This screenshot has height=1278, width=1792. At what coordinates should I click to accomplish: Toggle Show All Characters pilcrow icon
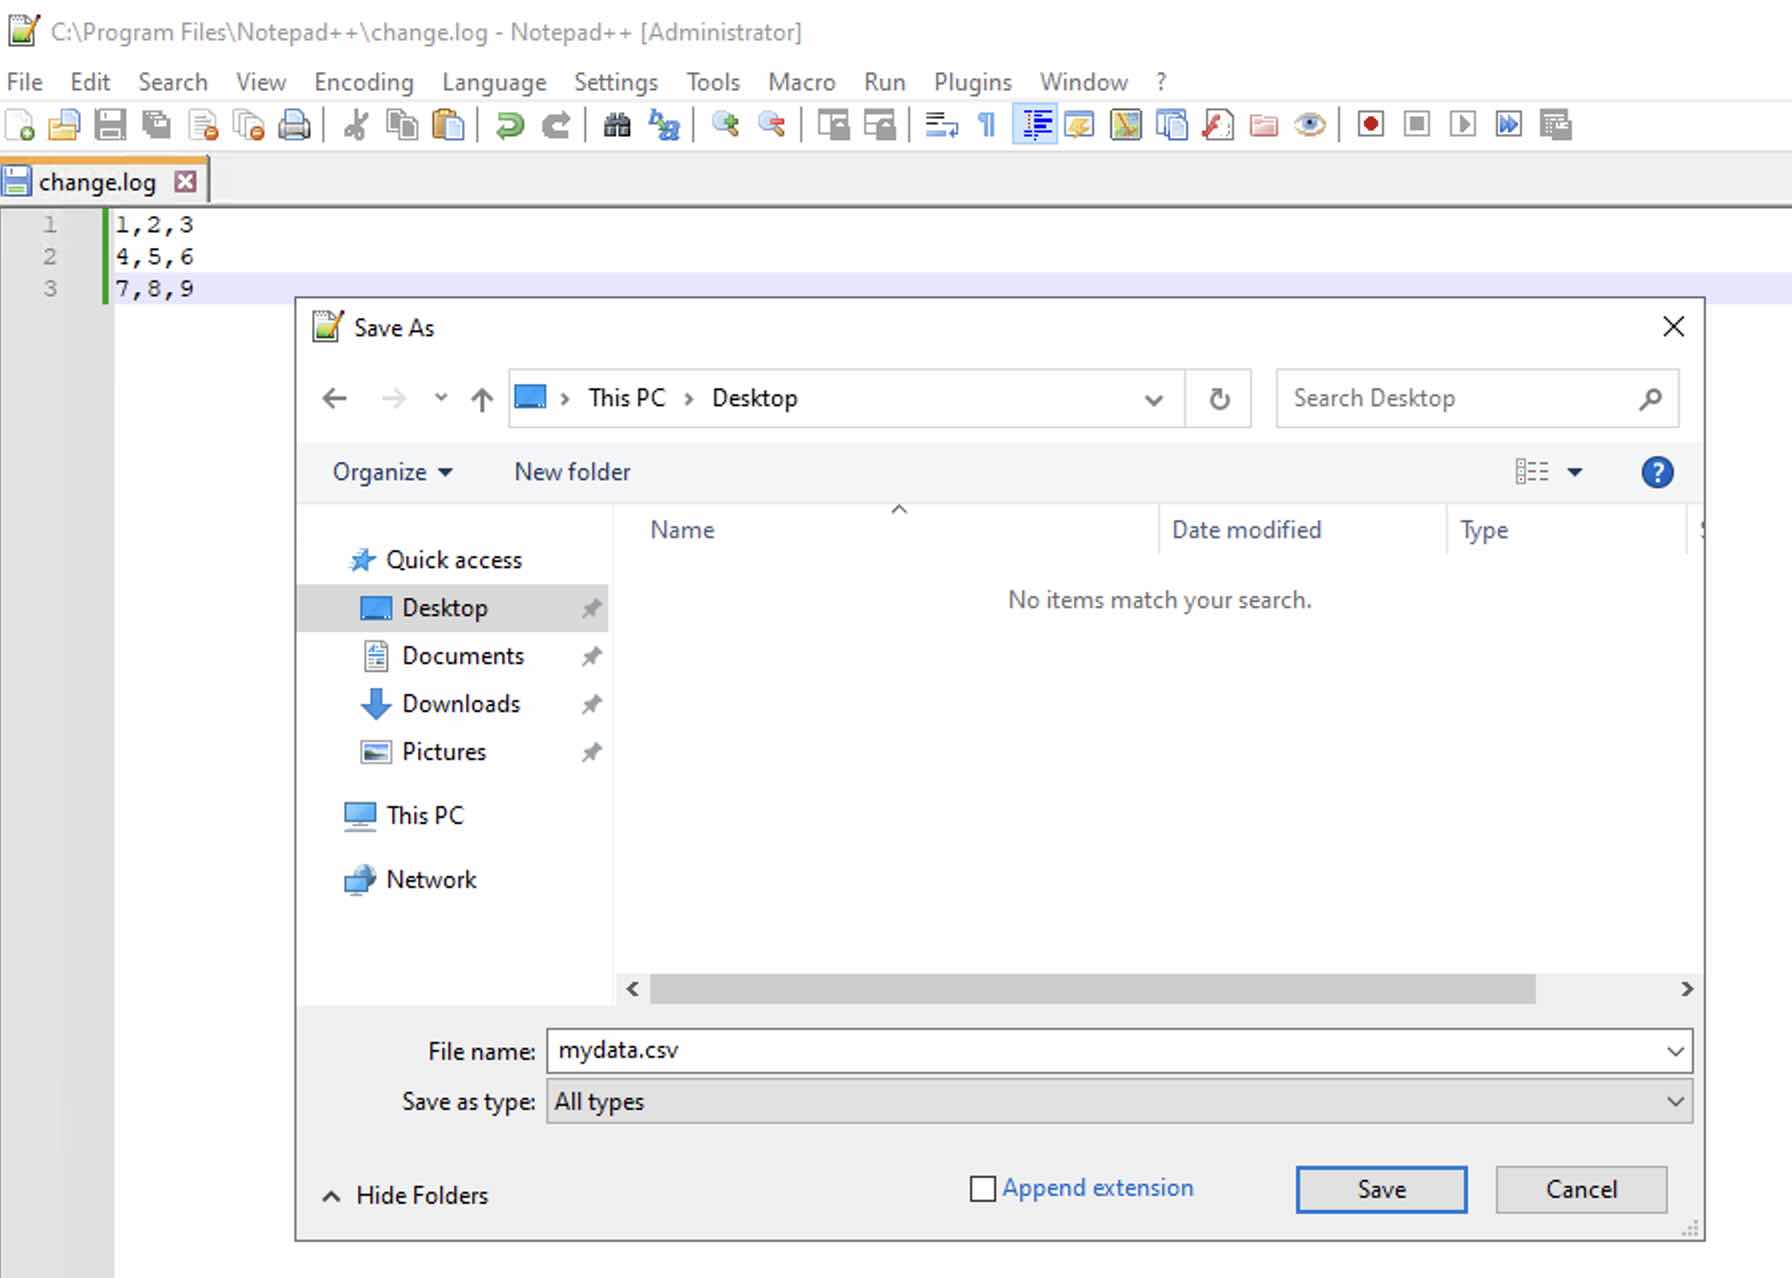click(x=987, y=125)
